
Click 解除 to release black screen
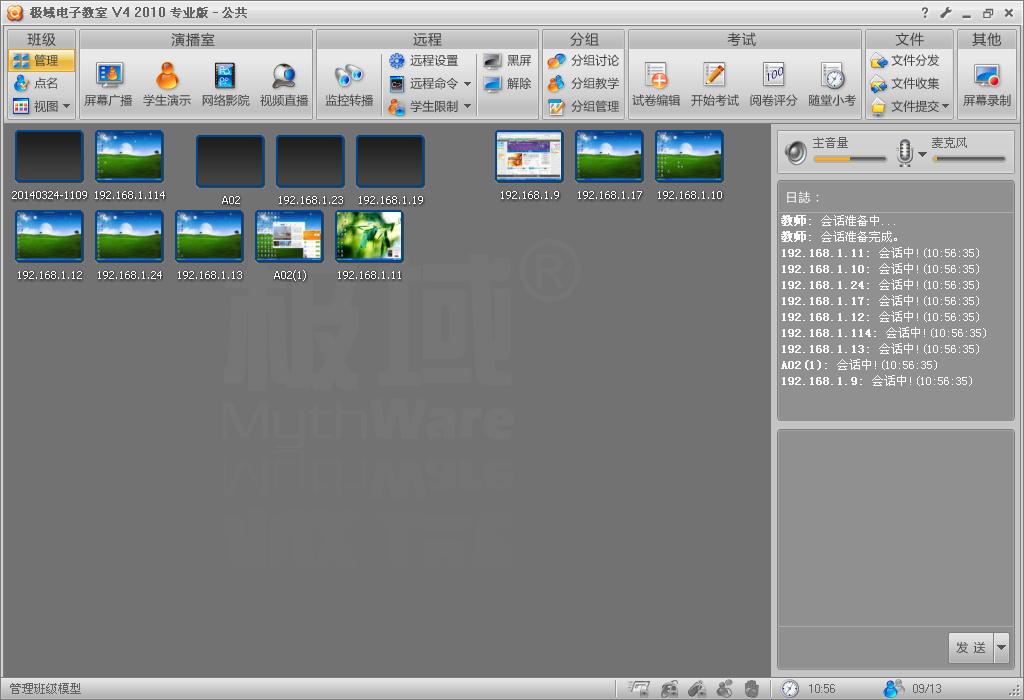point(508,84)
